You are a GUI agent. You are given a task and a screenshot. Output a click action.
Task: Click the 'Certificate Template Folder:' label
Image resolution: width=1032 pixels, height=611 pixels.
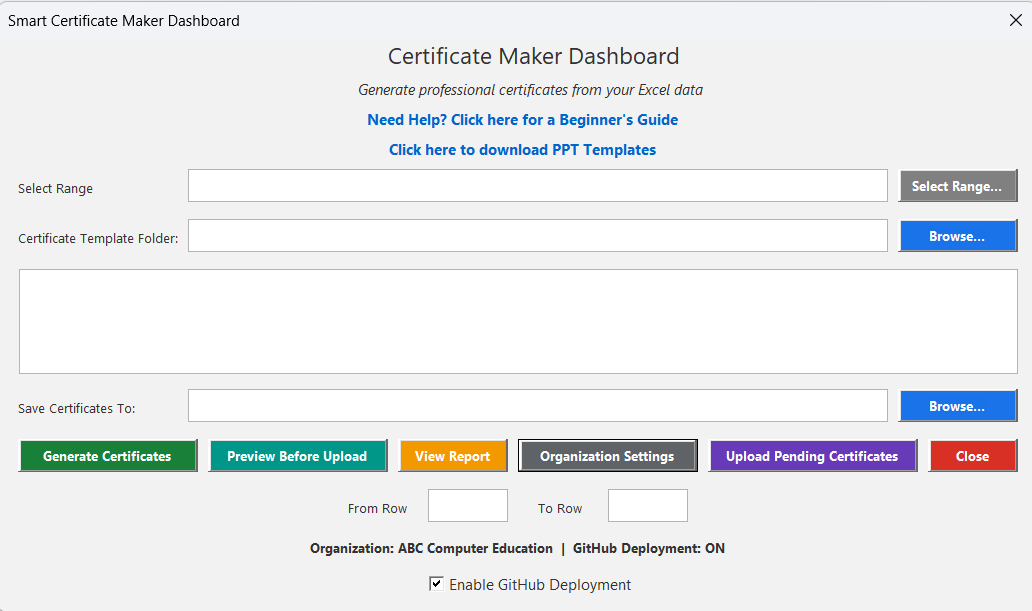98,238
